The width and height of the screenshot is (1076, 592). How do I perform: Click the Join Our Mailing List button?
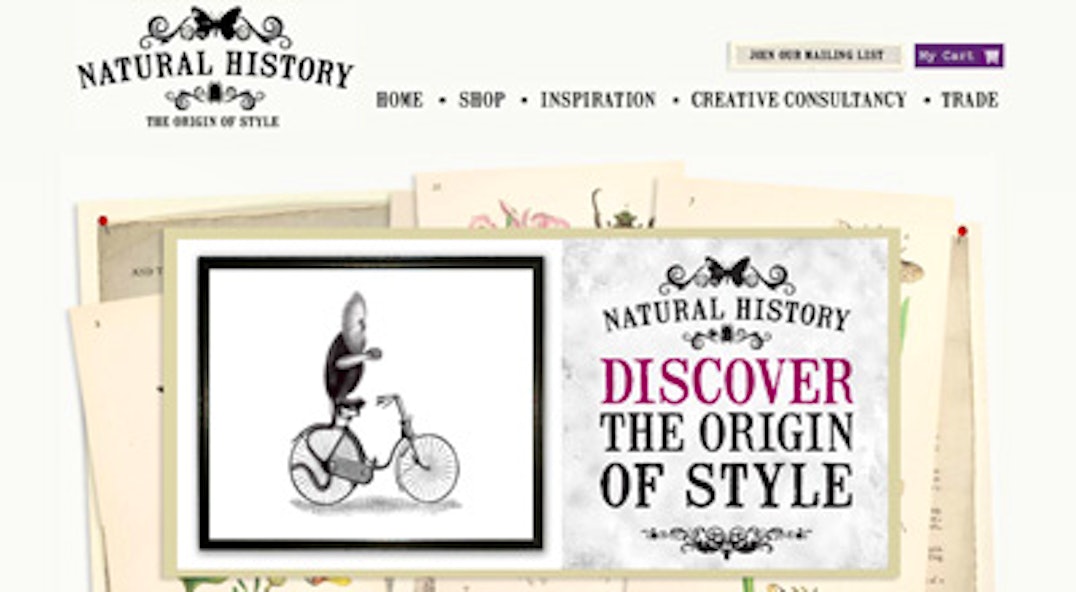(815, 56)
